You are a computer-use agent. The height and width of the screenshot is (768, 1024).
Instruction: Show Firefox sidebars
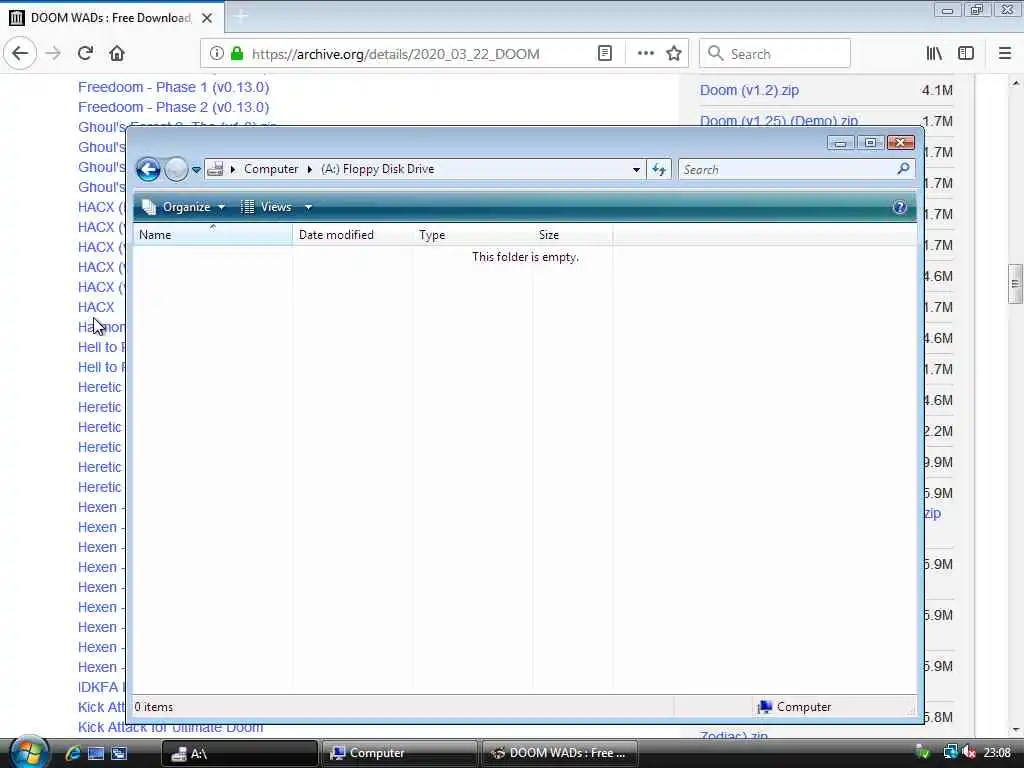click(966, 54)
